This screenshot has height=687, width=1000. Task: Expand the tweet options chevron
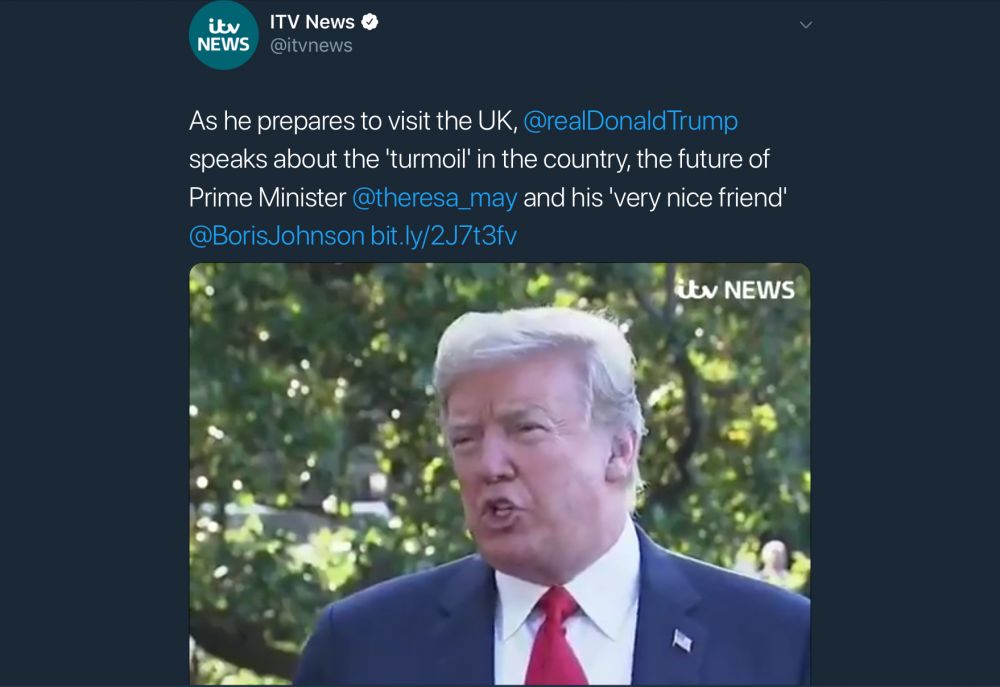(x=806, y=25)
